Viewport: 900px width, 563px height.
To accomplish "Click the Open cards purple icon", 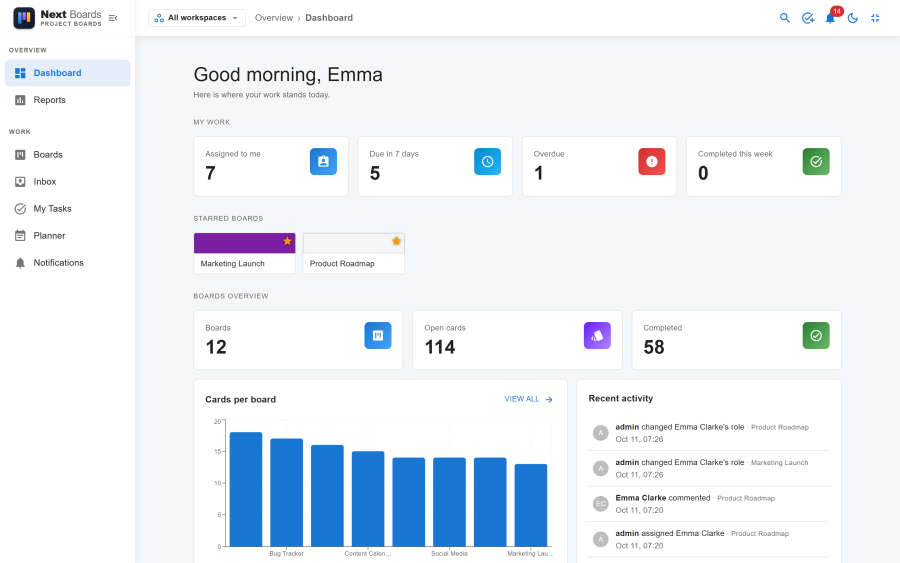I will coord(597,335).
